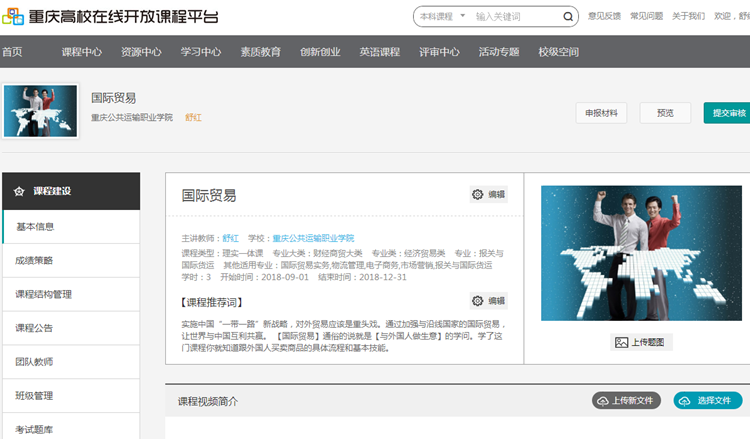Click the 申报材料 button

coord(601,113)
